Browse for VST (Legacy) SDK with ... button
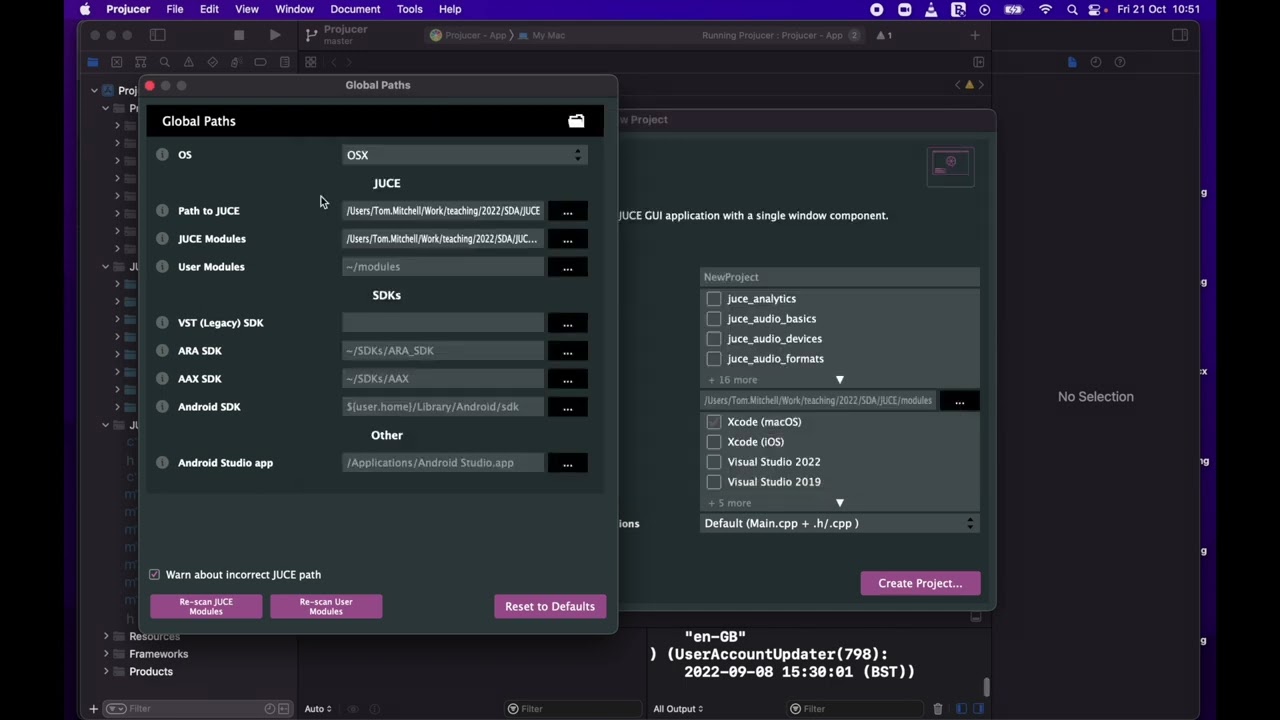This screenshot has width=1280, height=720. pos(567,323)
